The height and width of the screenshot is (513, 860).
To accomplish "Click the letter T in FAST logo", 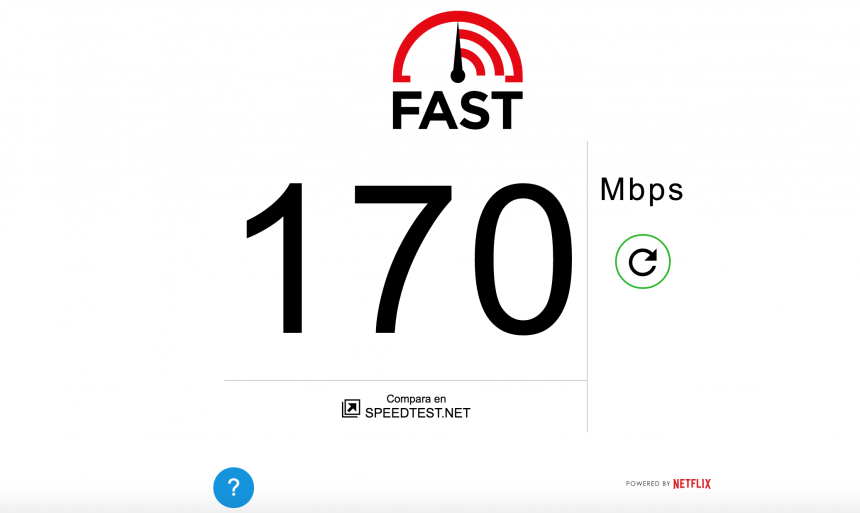I will click(508, 111).
